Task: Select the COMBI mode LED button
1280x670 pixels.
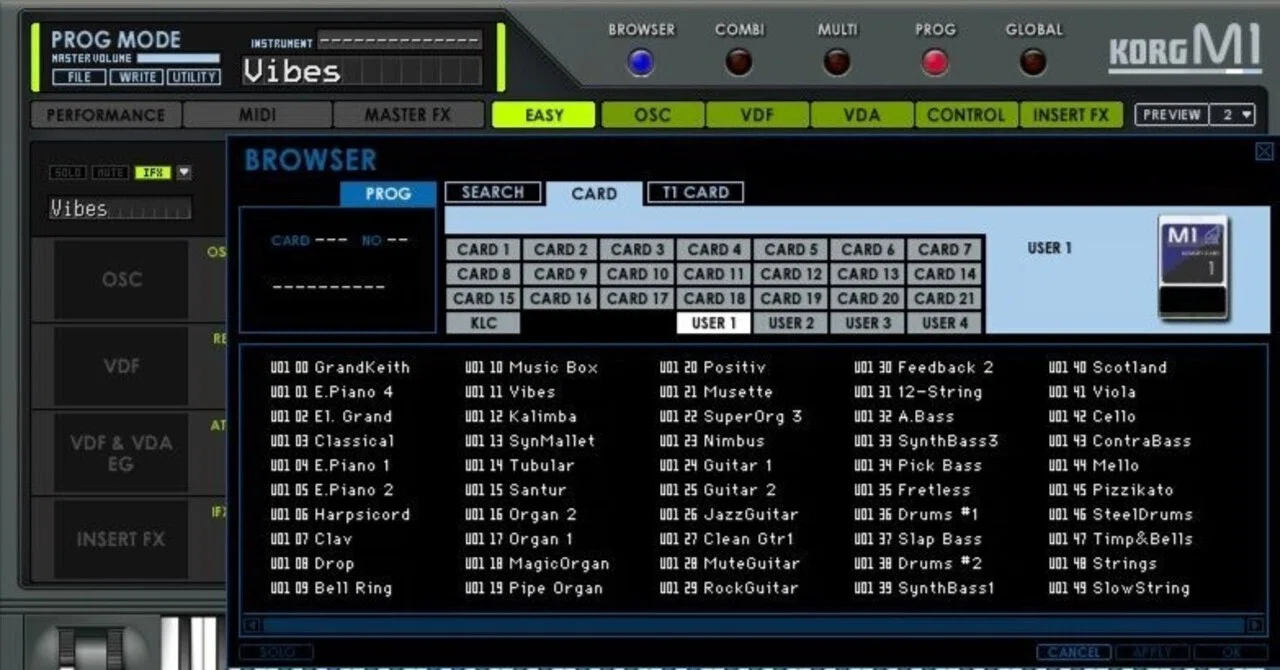Action: pos(739,63)
